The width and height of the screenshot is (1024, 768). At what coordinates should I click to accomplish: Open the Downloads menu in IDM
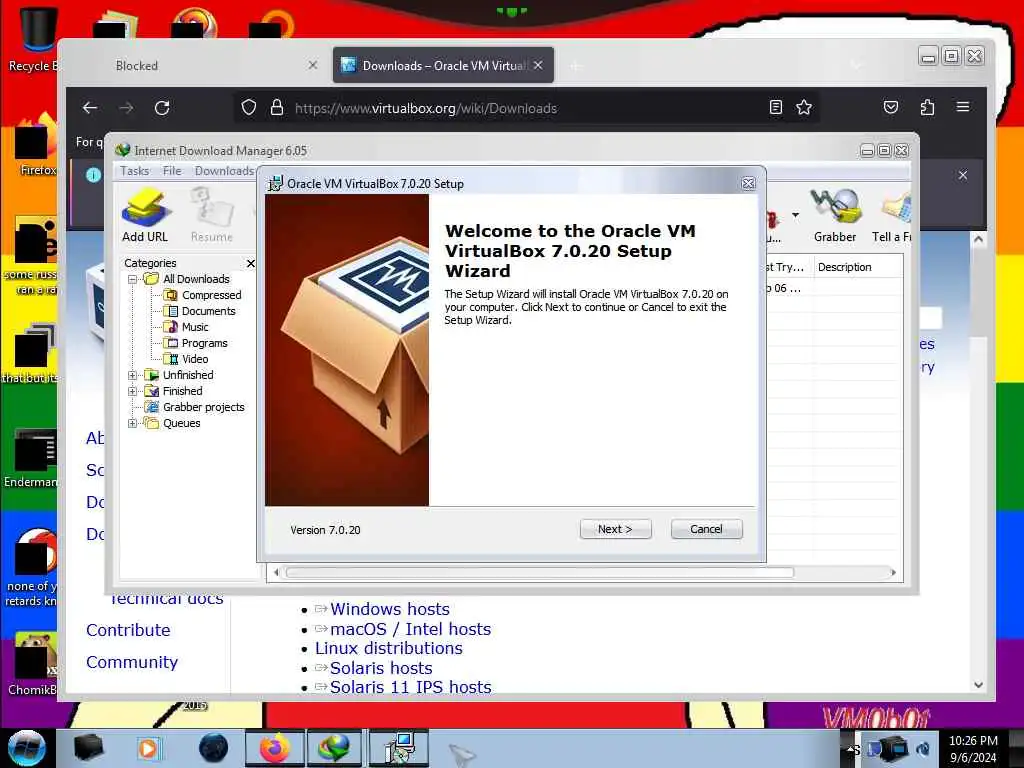click(x=224, y=170)
